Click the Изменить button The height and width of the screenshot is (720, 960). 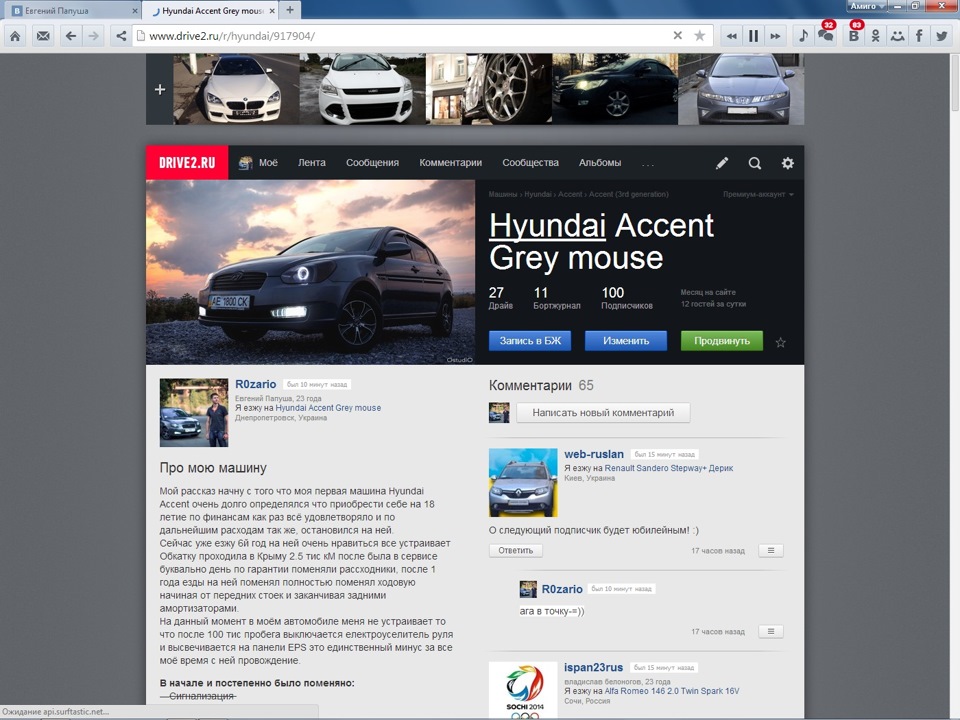[626, 341]
